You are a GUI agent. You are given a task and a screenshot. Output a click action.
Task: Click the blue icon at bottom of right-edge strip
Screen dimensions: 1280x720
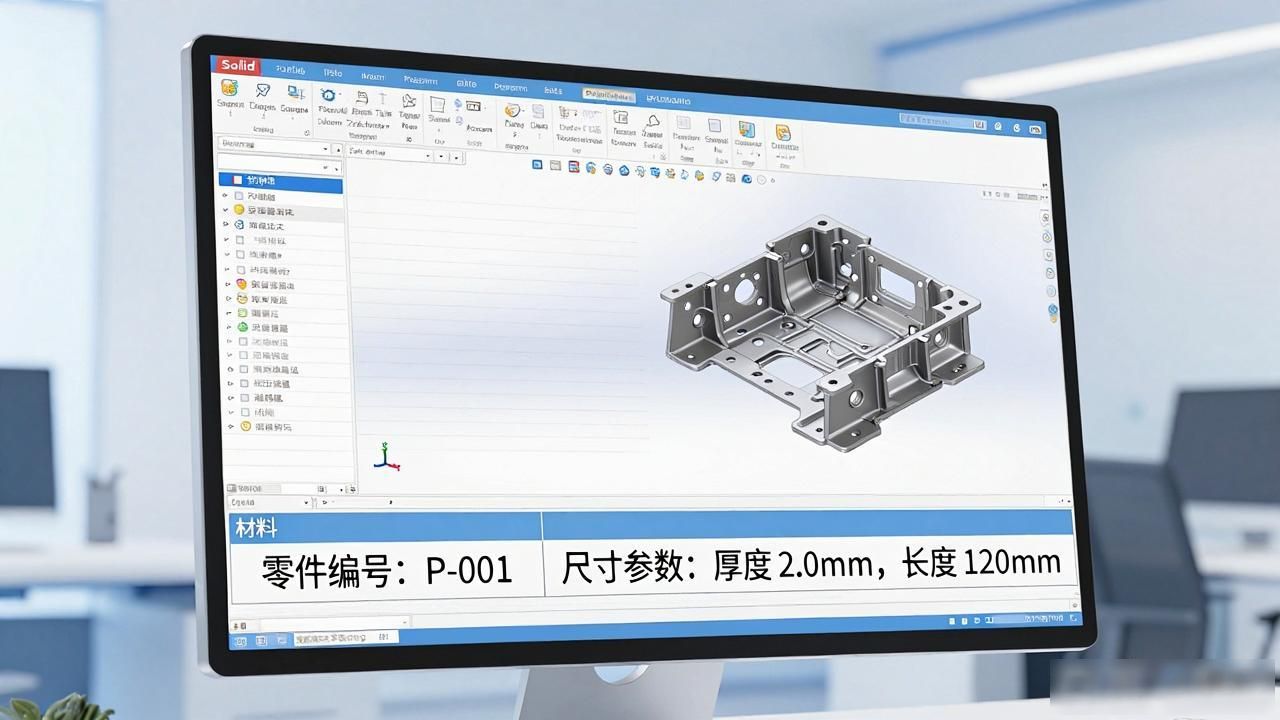(1053, 311)
